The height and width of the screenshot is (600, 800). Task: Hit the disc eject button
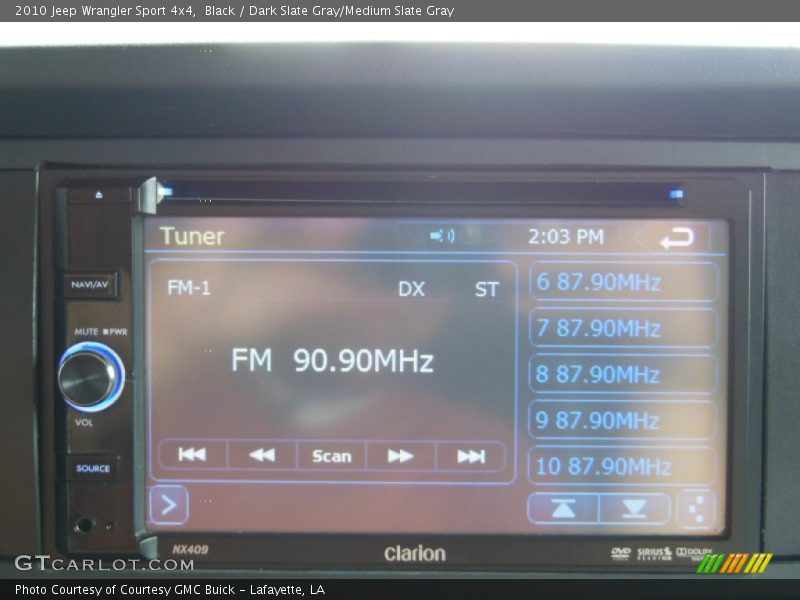pos(98,195)
